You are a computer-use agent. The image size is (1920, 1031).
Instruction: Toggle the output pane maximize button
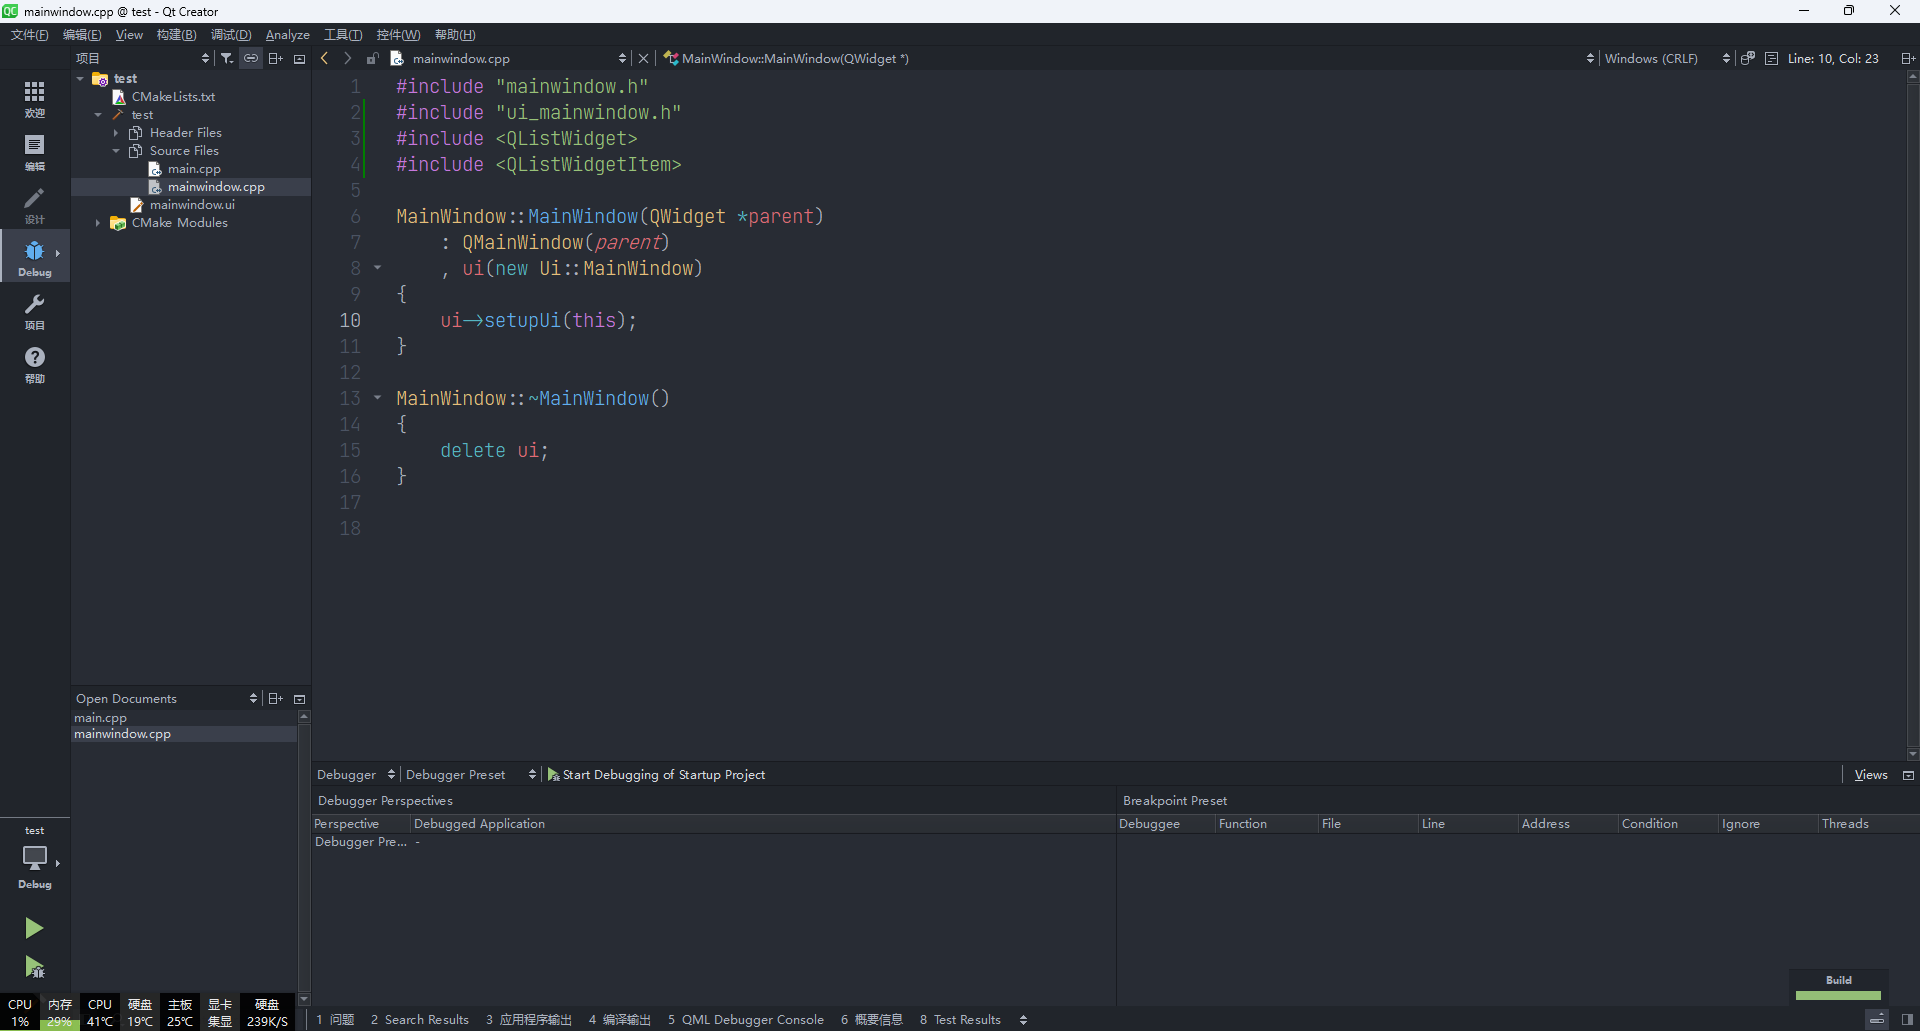1878,1019
